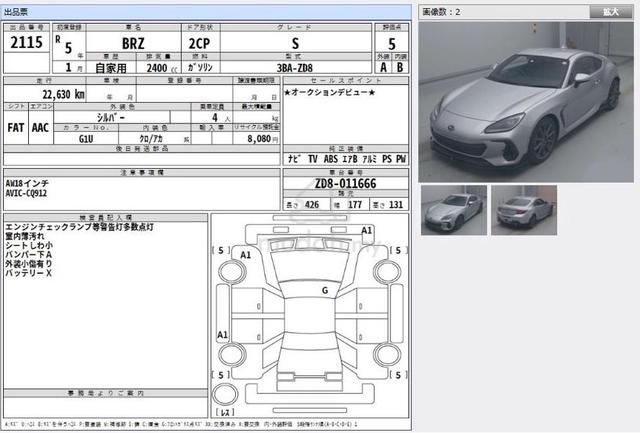Click the inspector note 室内薄汚れ
Screen dimensions: 640x433
[x=24, y=236]
